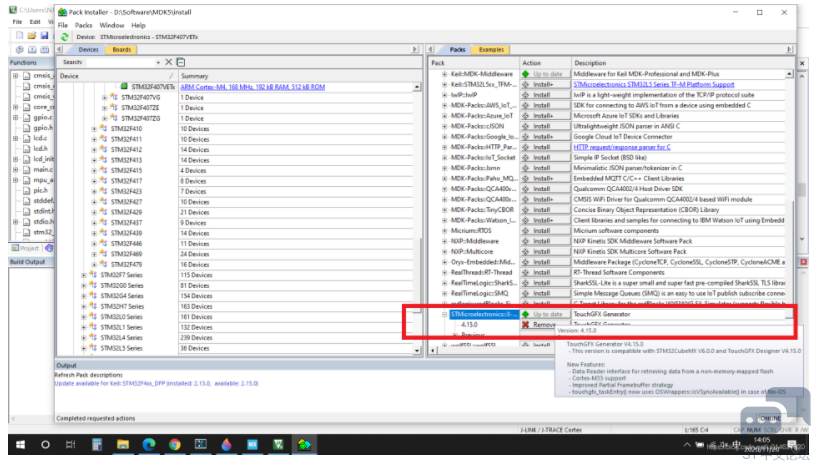Click the save icon in Keil toolbar
This screenshot has height=470, width=819.
44,36
